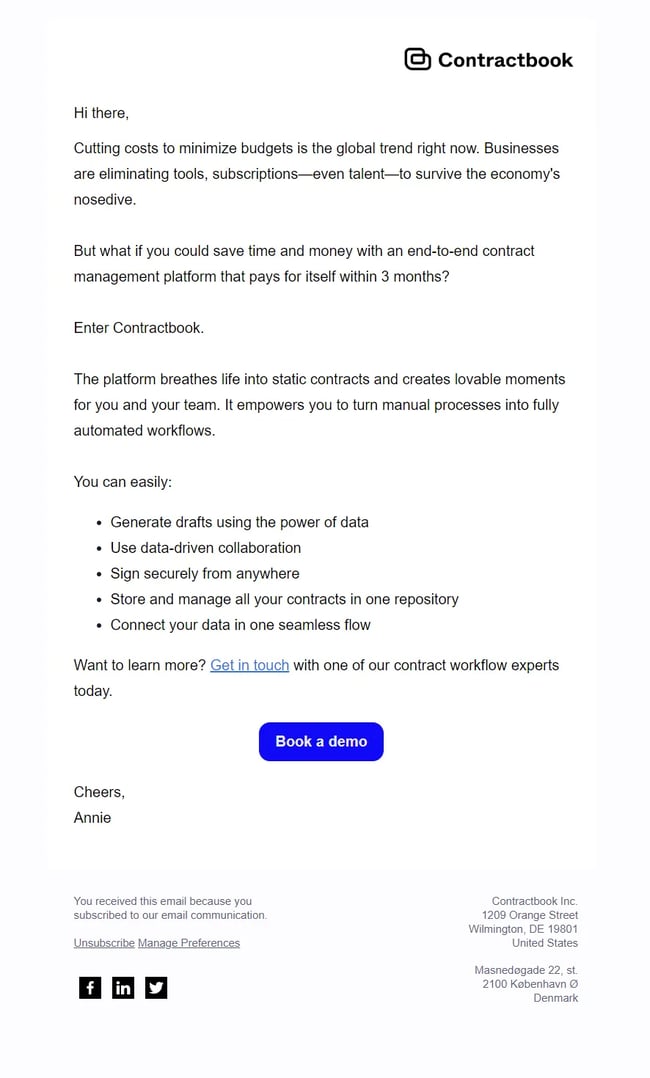650x1078 pixels.
Task: Open the LinkedIn social icon
Action: click(x=123, y=988)
